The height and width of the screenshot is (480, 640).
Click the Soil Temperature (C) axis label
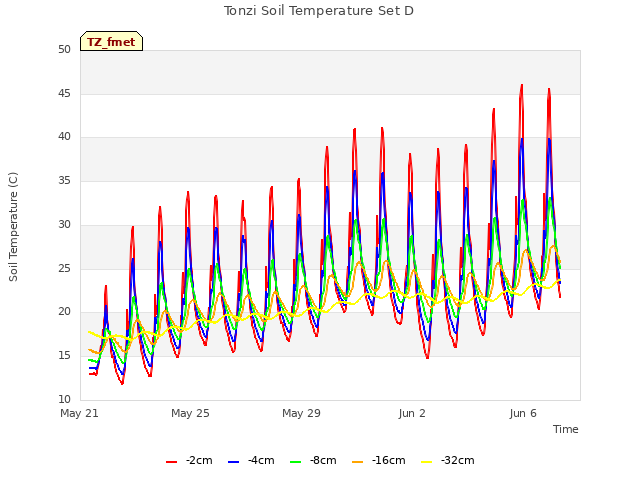[x=13, y=227]
